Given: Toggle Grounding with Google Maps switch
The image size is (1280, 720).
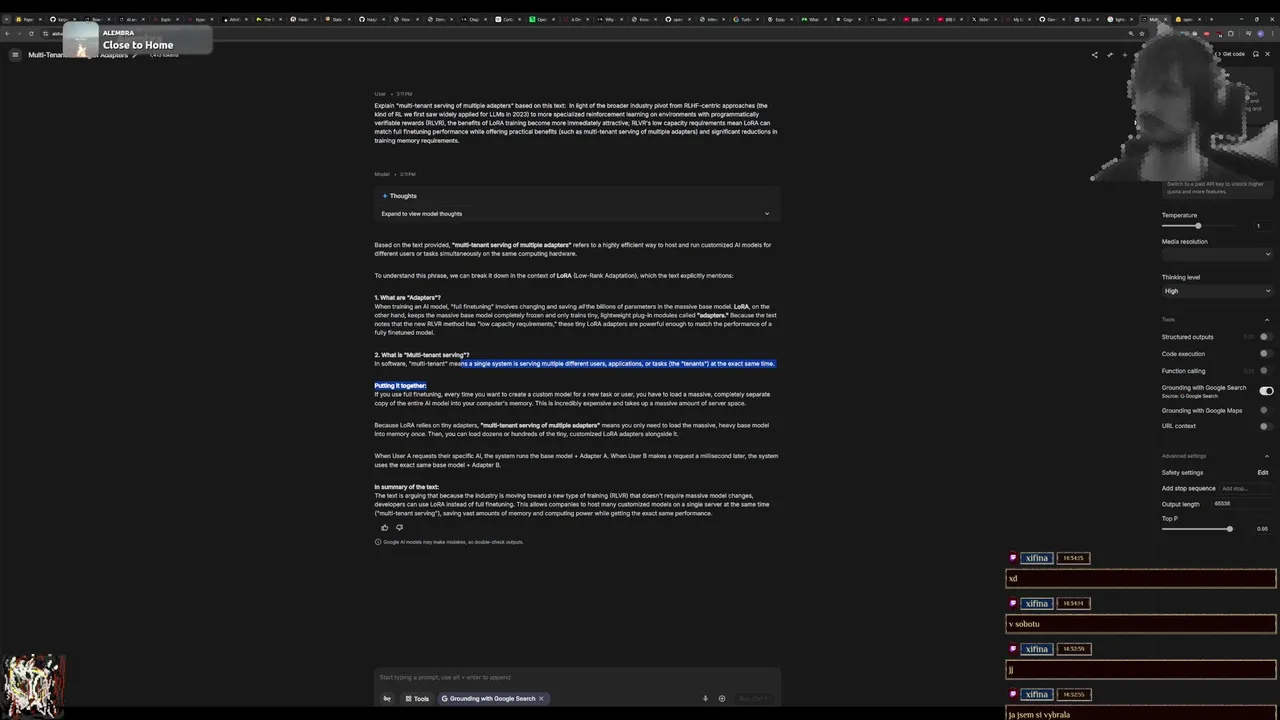Looking at the screenshot, I should 1265,410.
